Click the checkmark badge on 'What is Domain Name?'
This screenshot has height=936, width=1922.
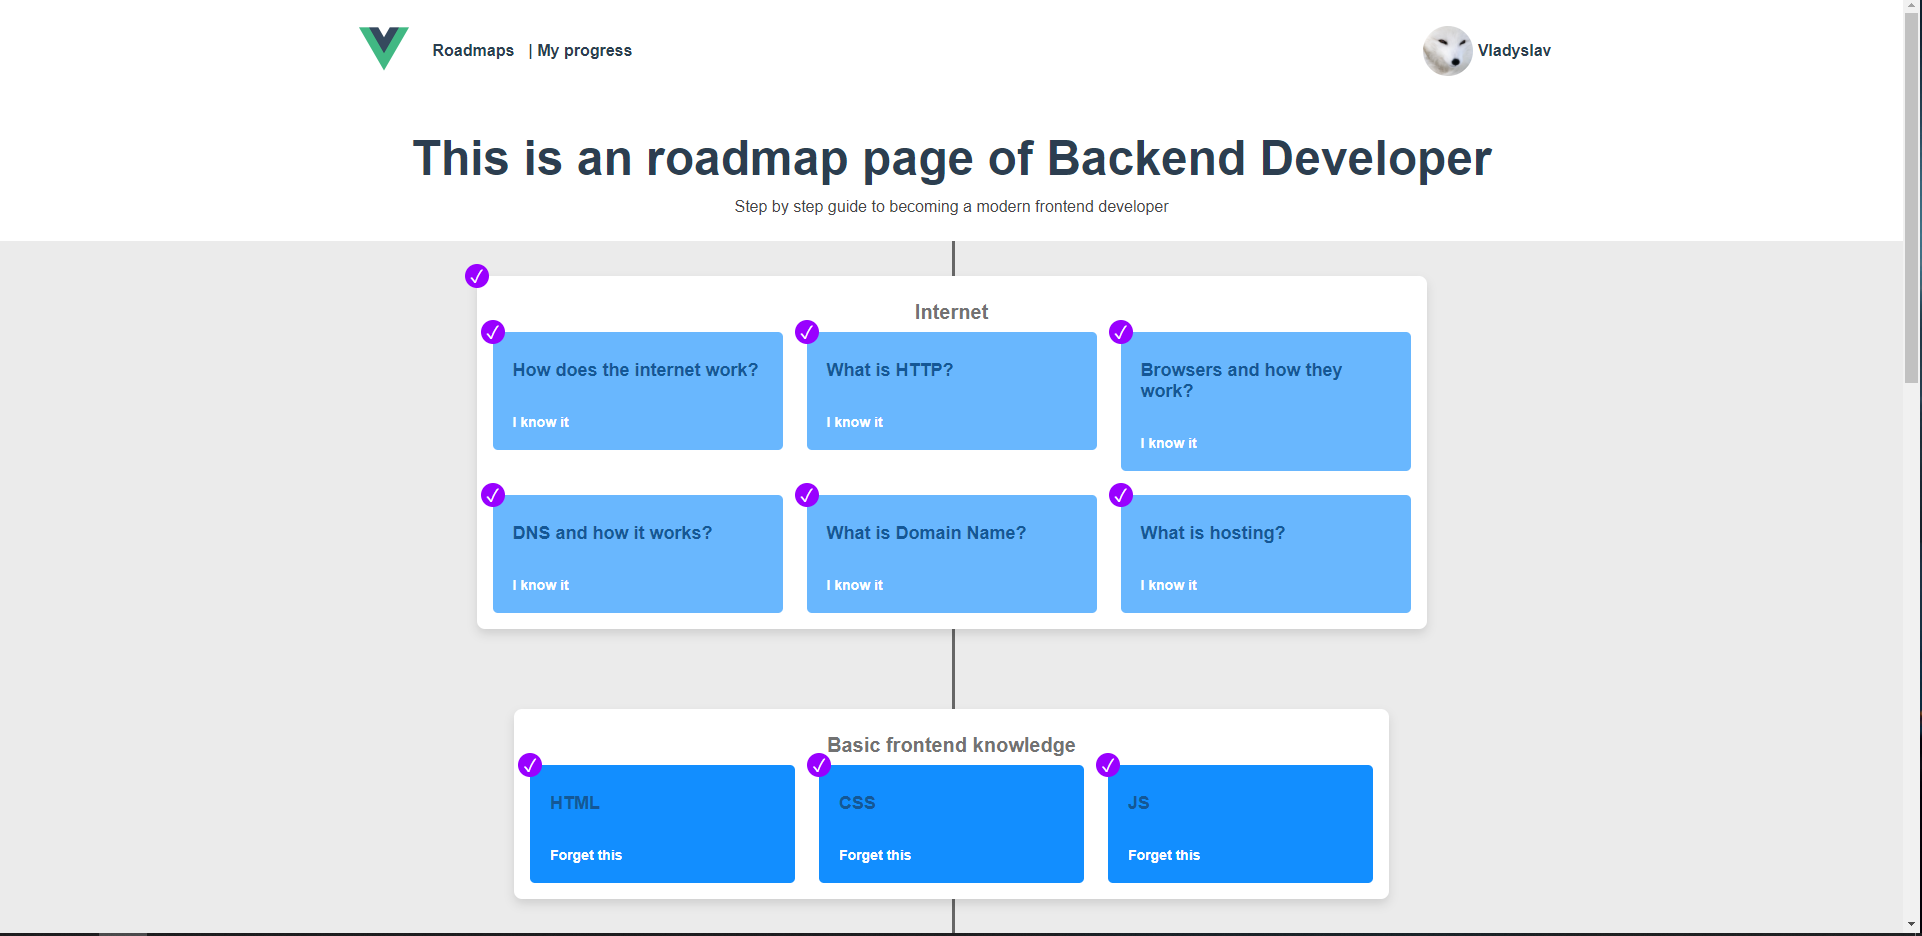[x=807, y=495]
